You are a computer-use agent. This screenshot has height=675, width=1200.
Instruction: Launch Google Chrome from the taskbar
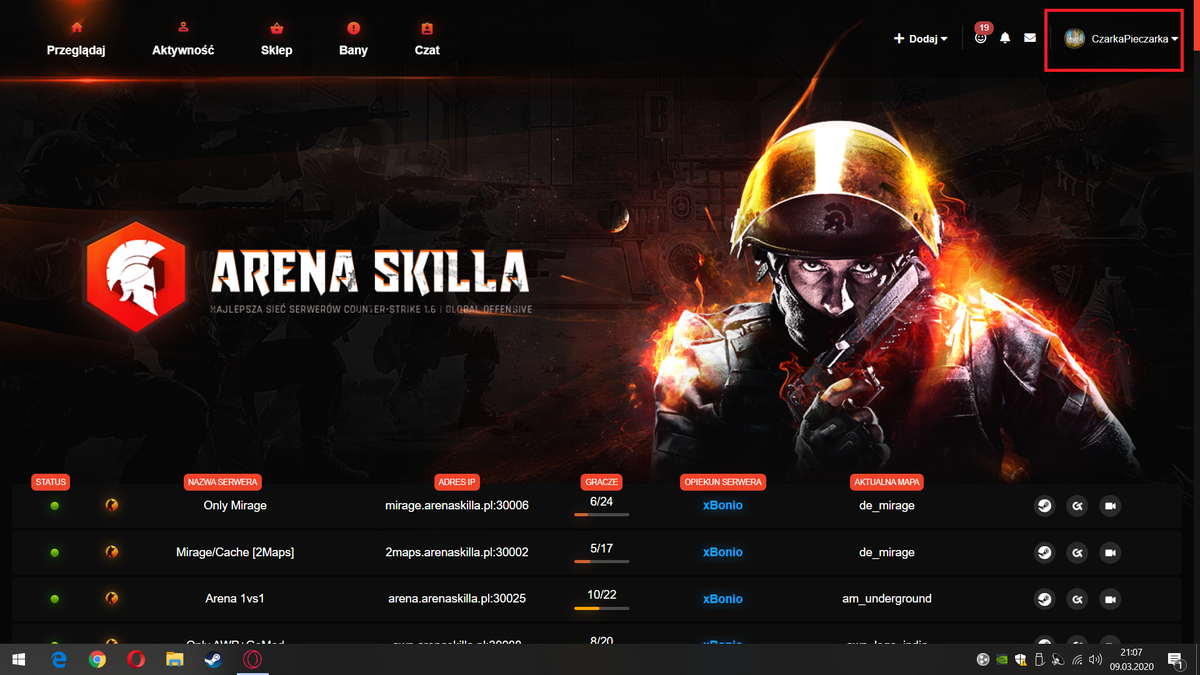point(97,660)
